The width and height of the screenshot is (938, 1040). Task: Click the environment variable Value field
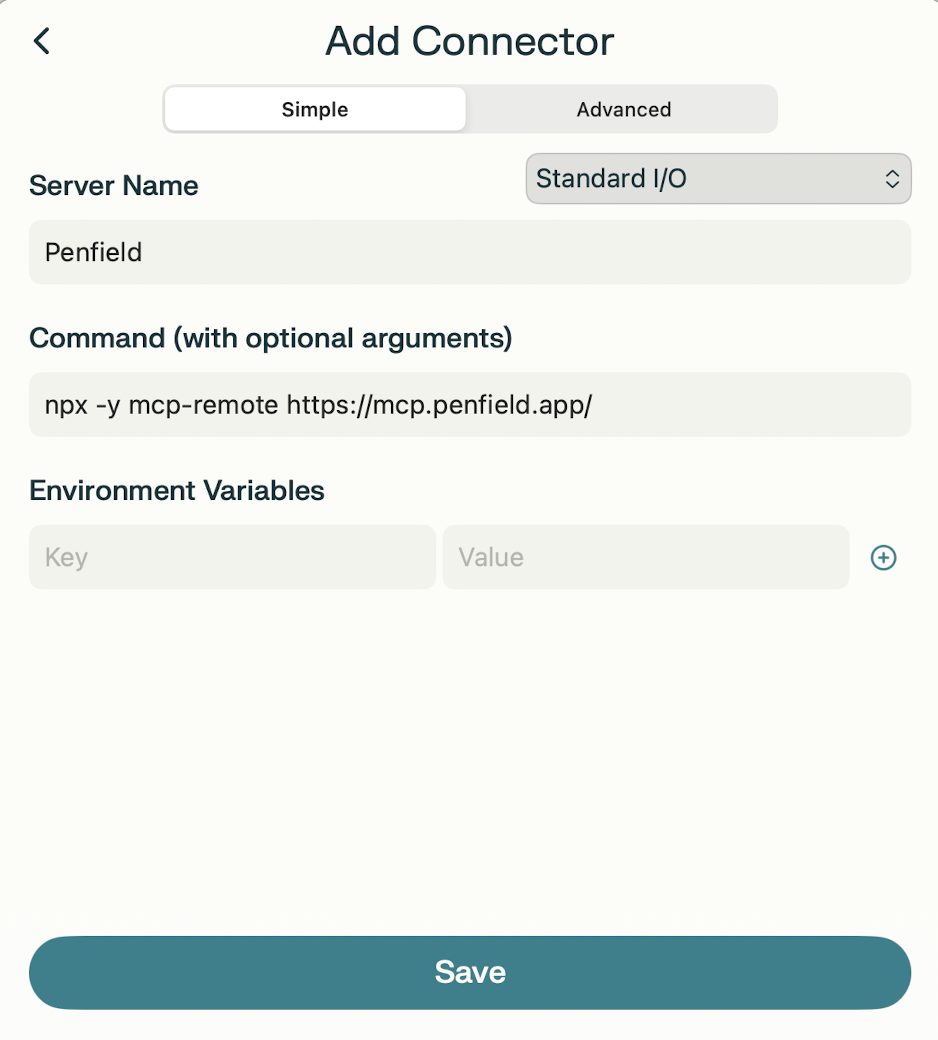tap(645, 557)
